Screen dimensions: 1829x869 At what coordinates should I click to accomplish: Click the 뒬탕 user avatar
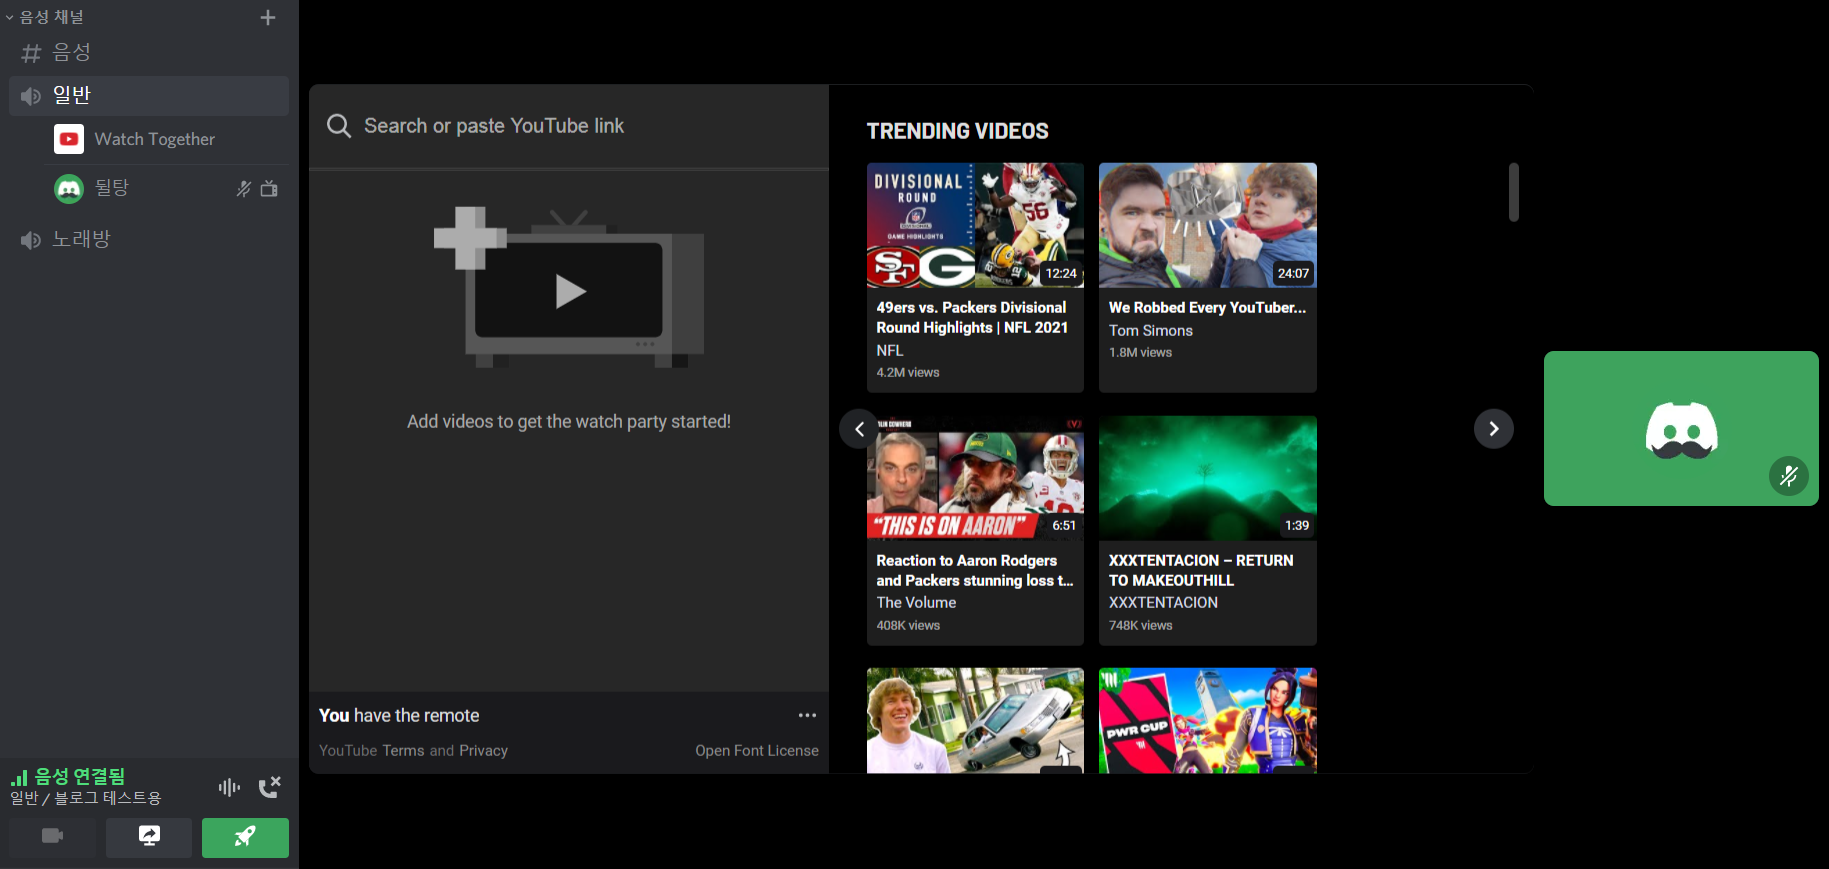(69, 188)
